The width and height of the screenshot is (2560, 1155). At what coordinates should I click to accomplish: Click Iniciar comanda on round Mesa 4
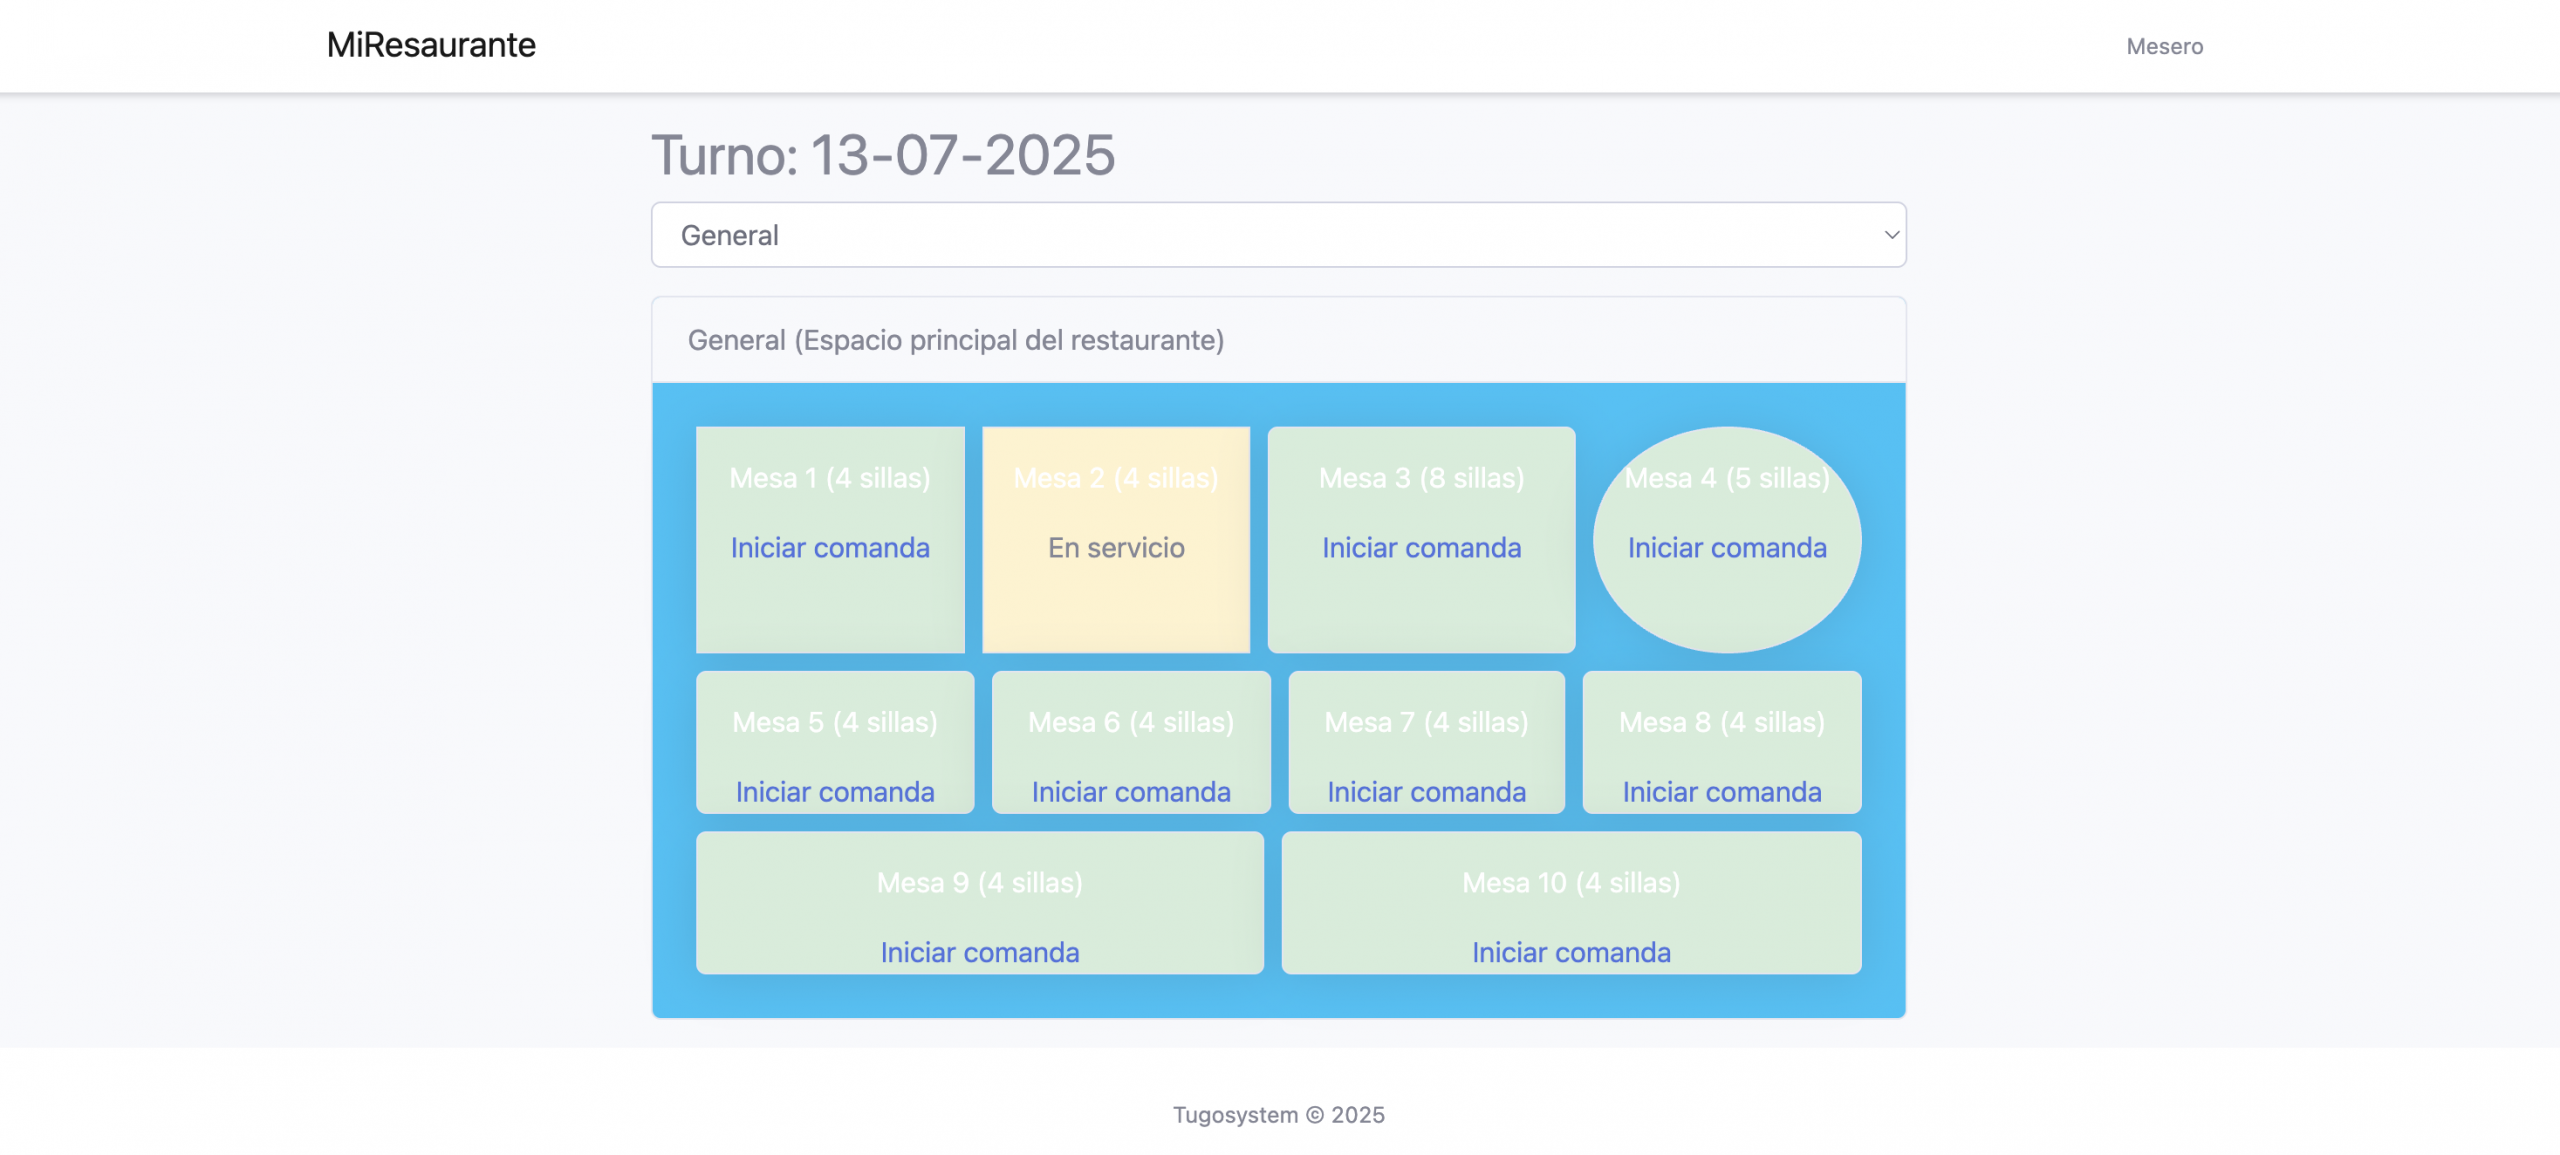pyautogui.click(x=1726, y=548)
